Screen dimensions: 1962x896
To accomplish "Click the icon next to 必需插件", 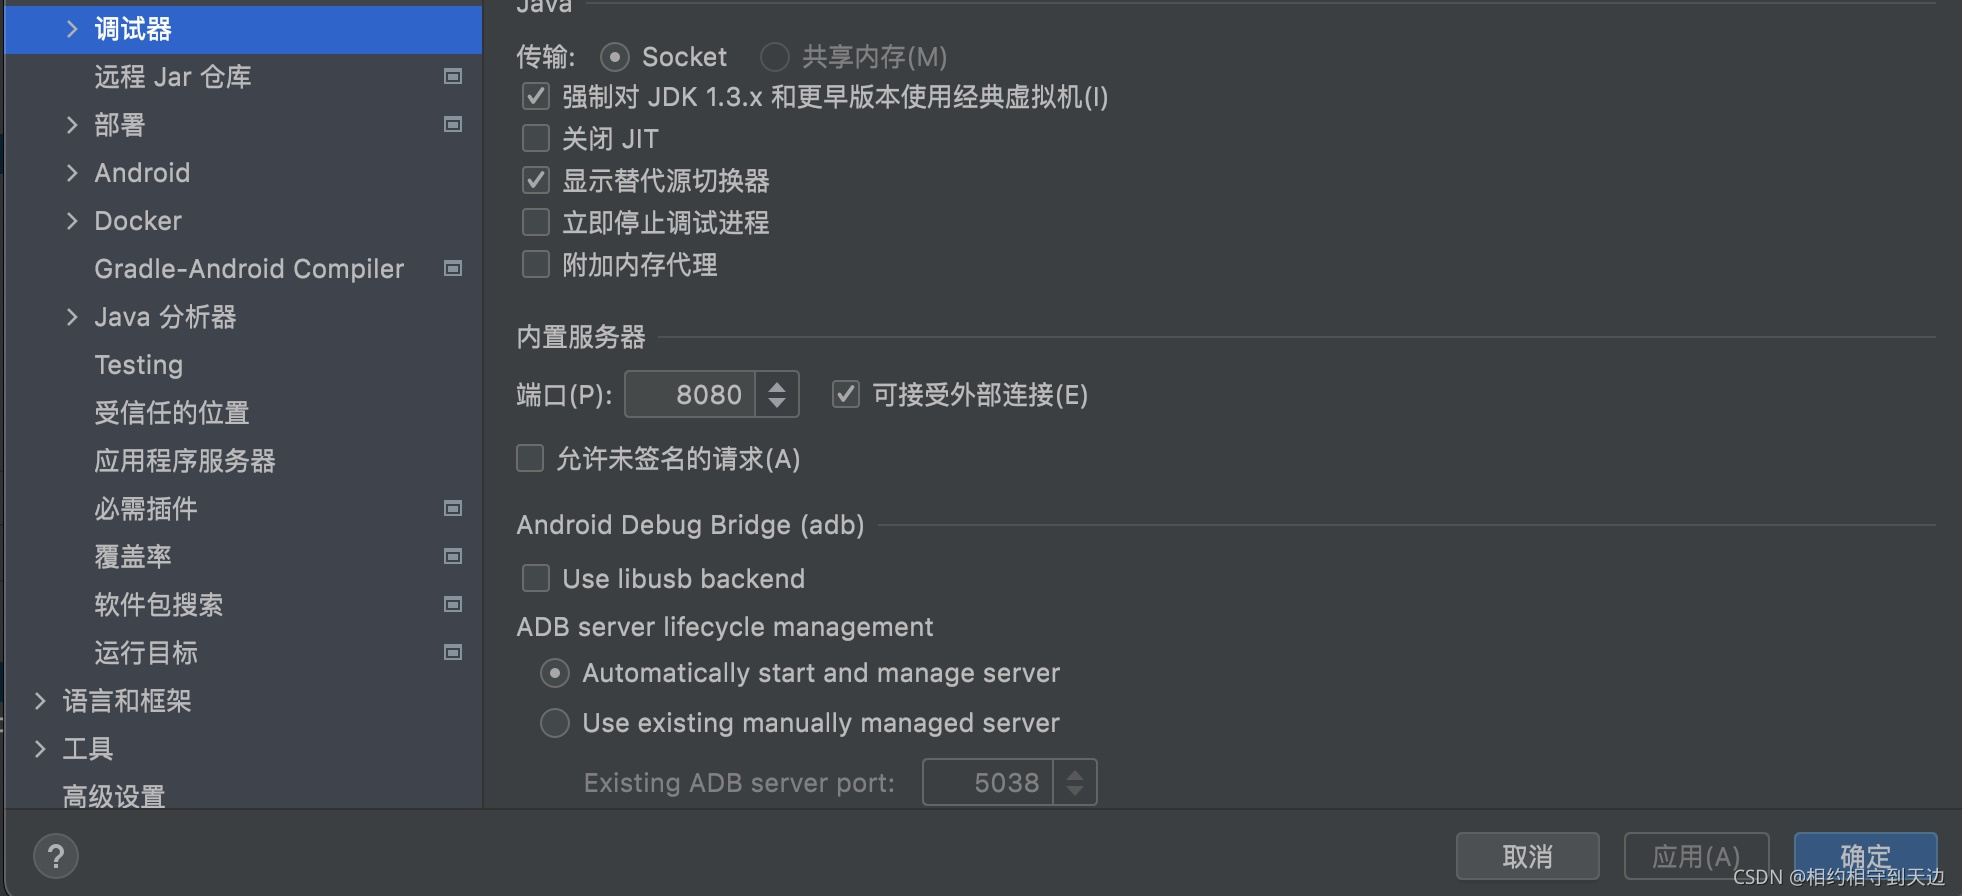I will click(x=453, y=508).
